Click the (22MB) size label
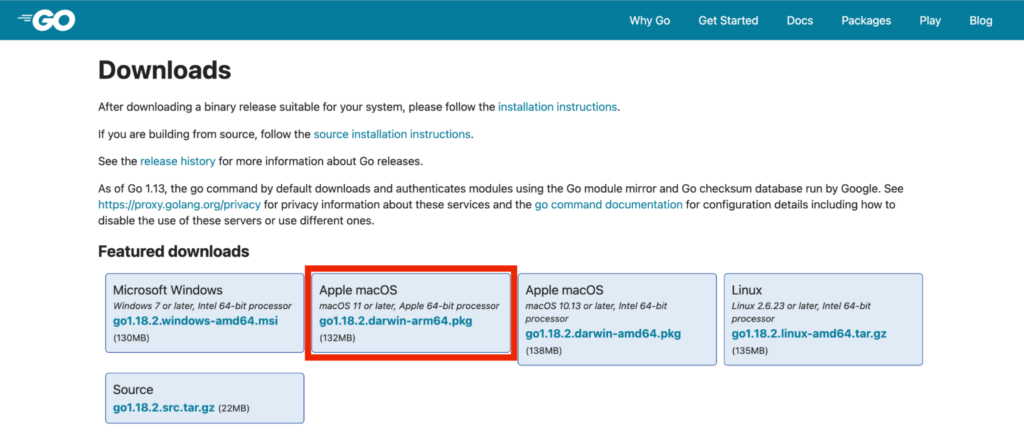Screen dimensions: 1024x446 tap(234, 408)
